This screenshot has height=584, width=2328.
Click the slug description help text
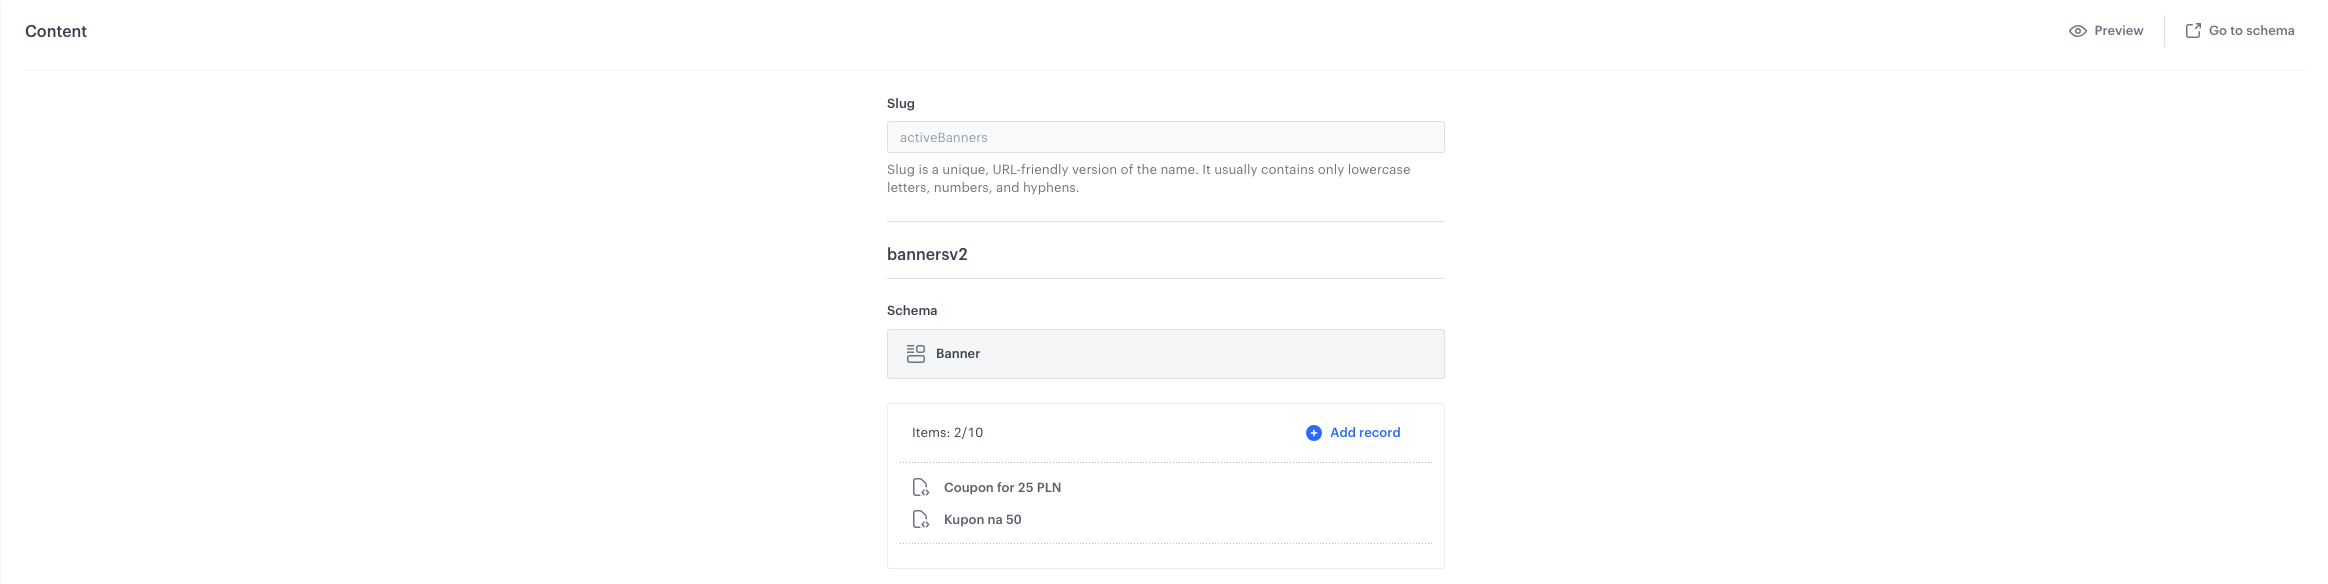[1148, 178]
